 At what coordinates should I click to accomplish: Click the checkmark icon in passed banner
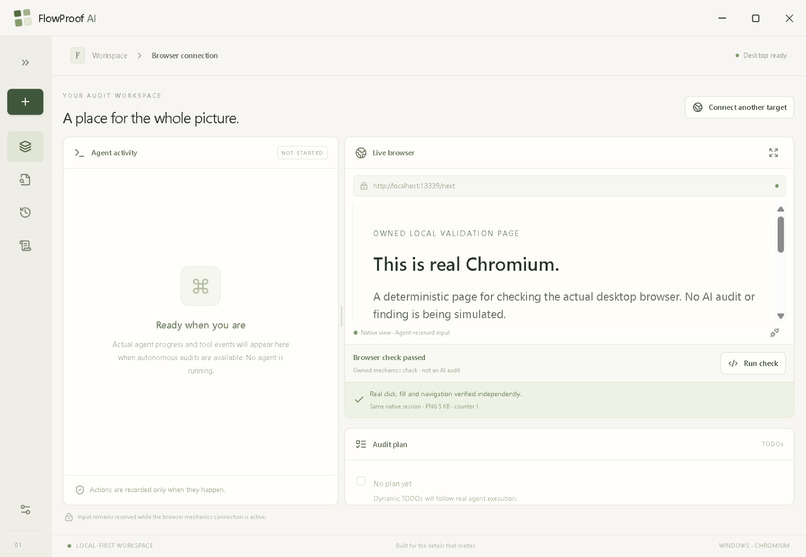pyautogui.click(x=359, y=399)
